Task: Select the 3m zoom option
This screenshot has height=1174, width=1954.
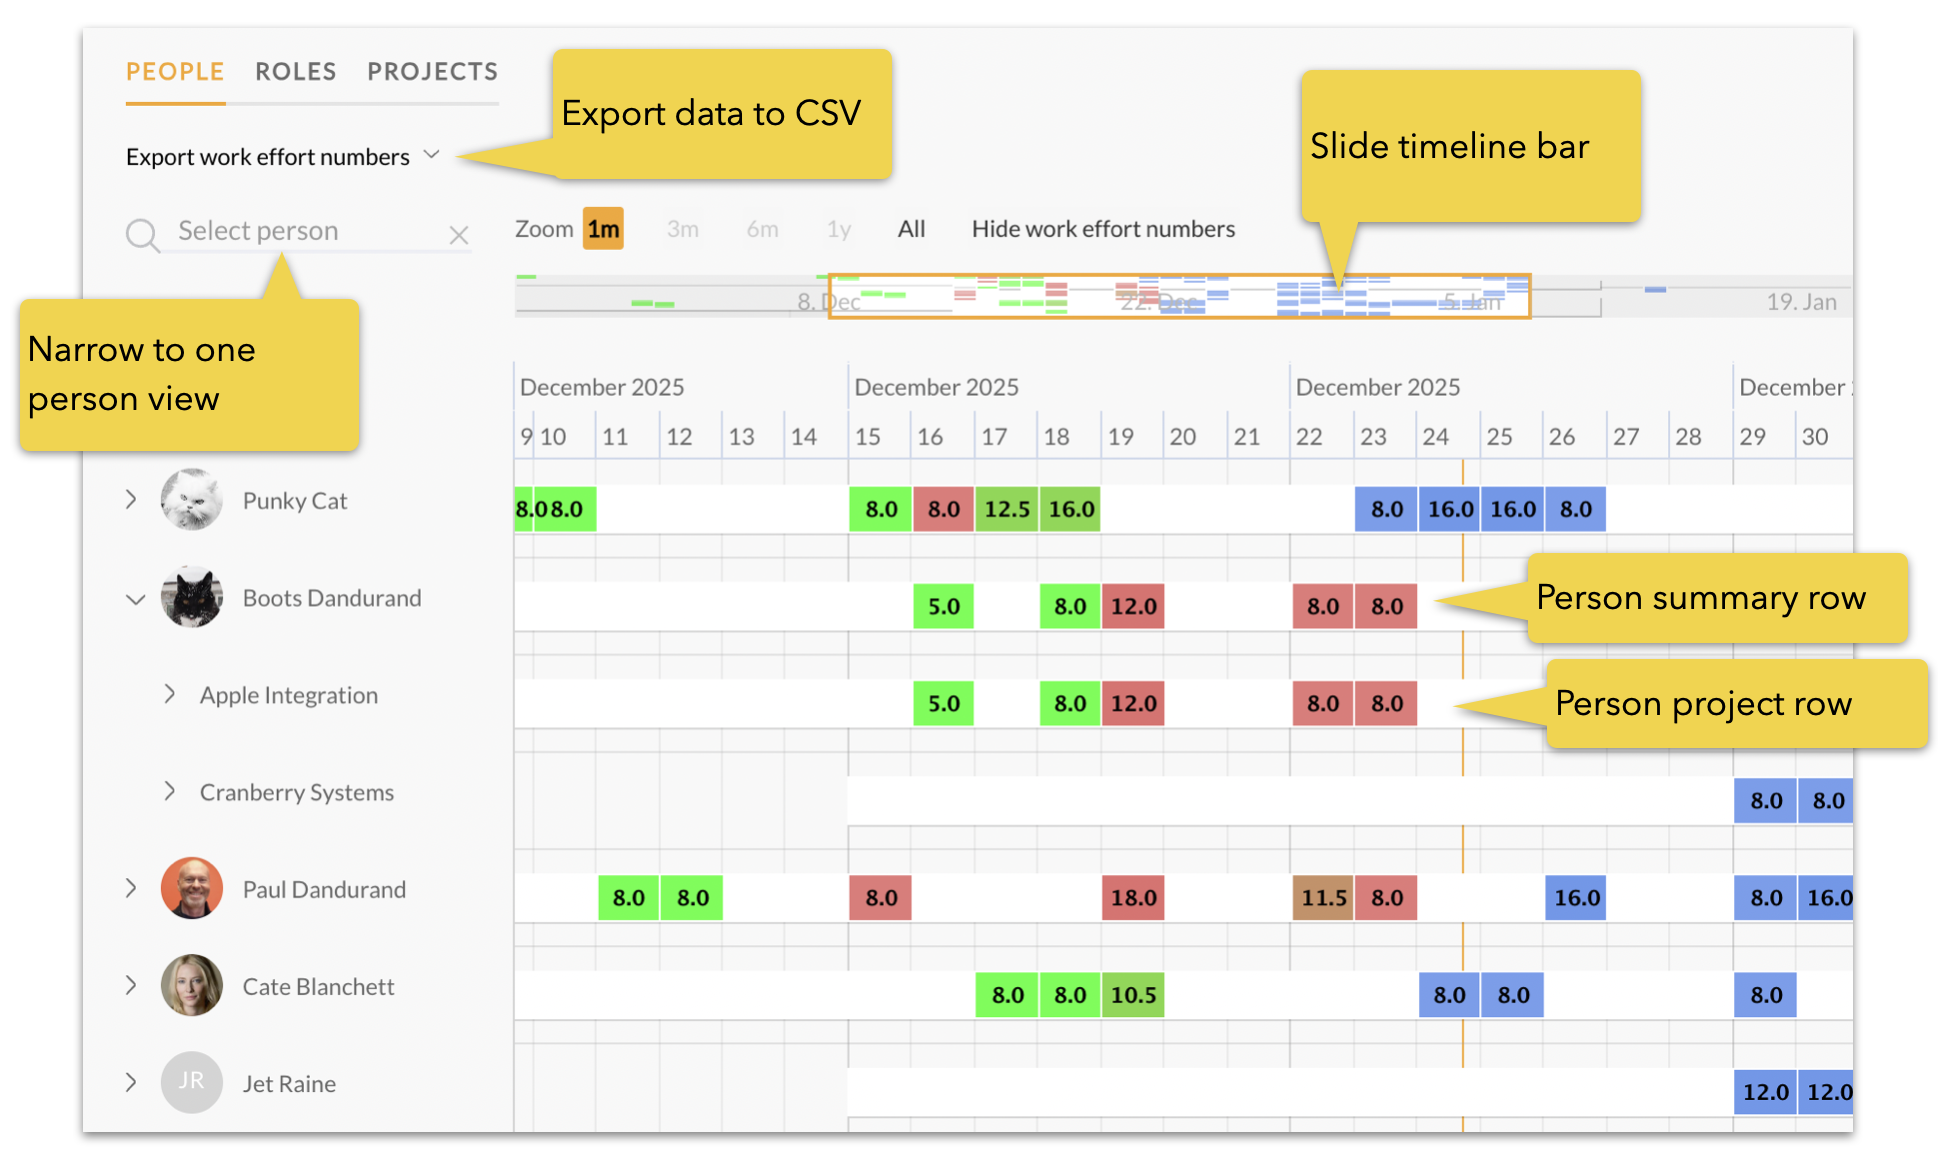Action: 683,229
